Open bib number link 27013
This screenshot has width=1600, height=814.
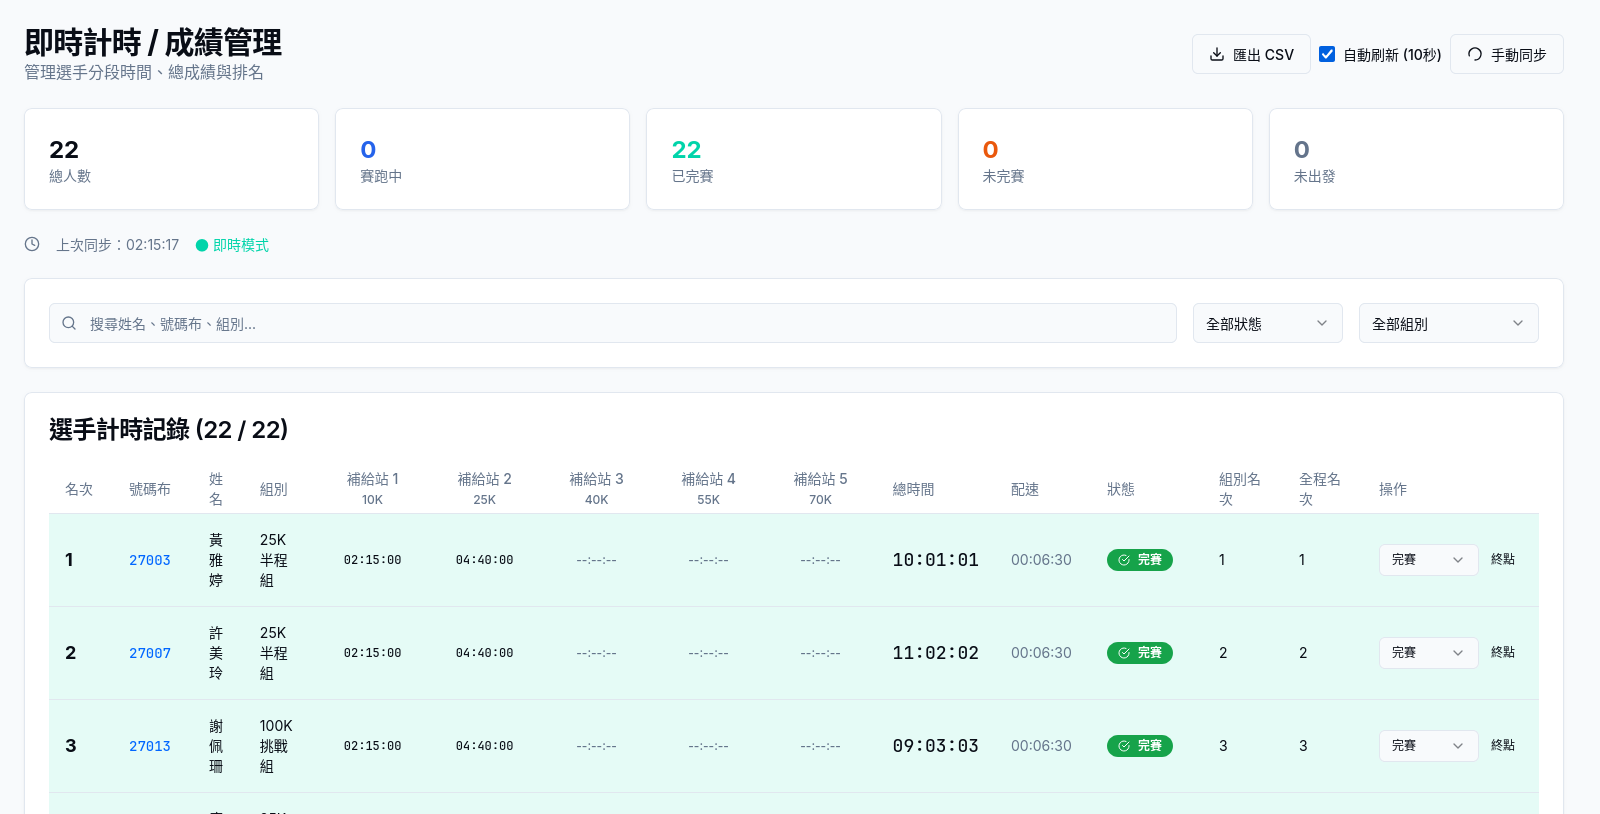click(x=150, y=746)
